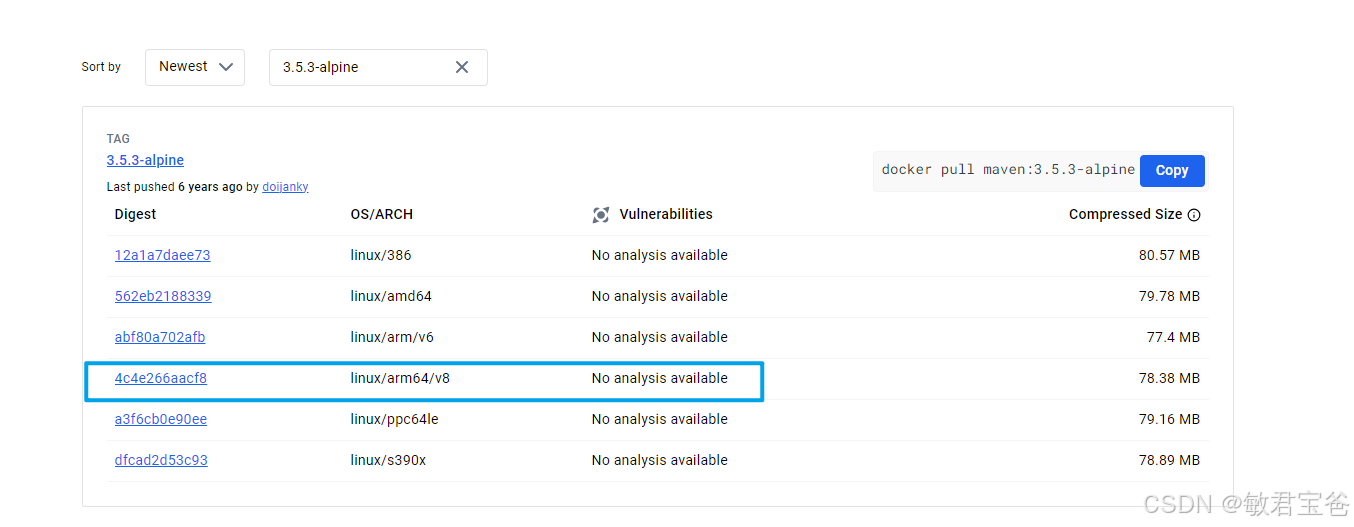Select the docker pull maven:3.5.3-alpine command text
The width and height of the screenshot is (1354, 527).
1008,170
